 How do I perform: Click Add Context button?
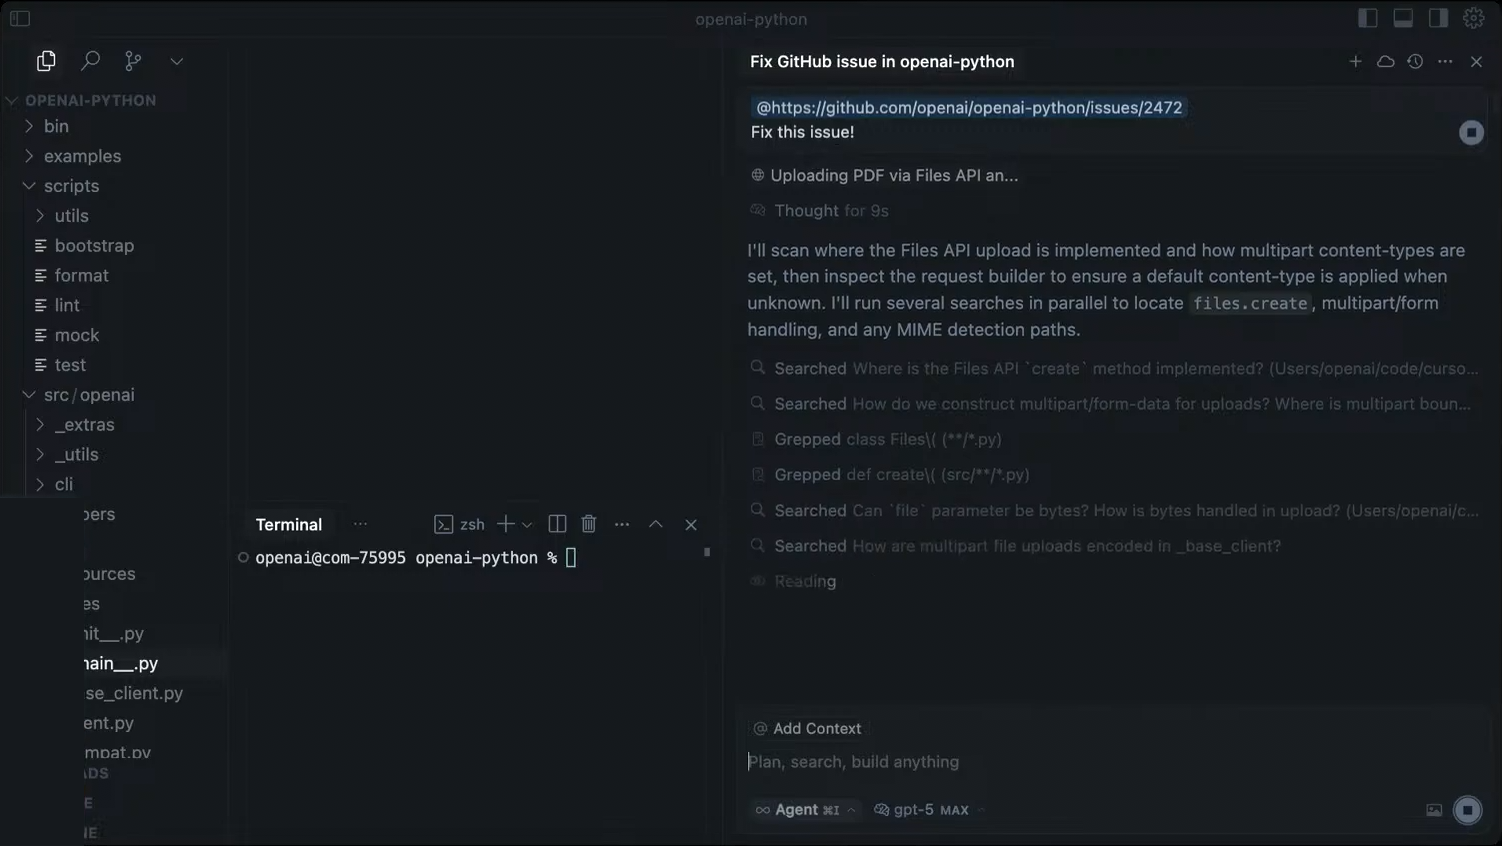807,728
